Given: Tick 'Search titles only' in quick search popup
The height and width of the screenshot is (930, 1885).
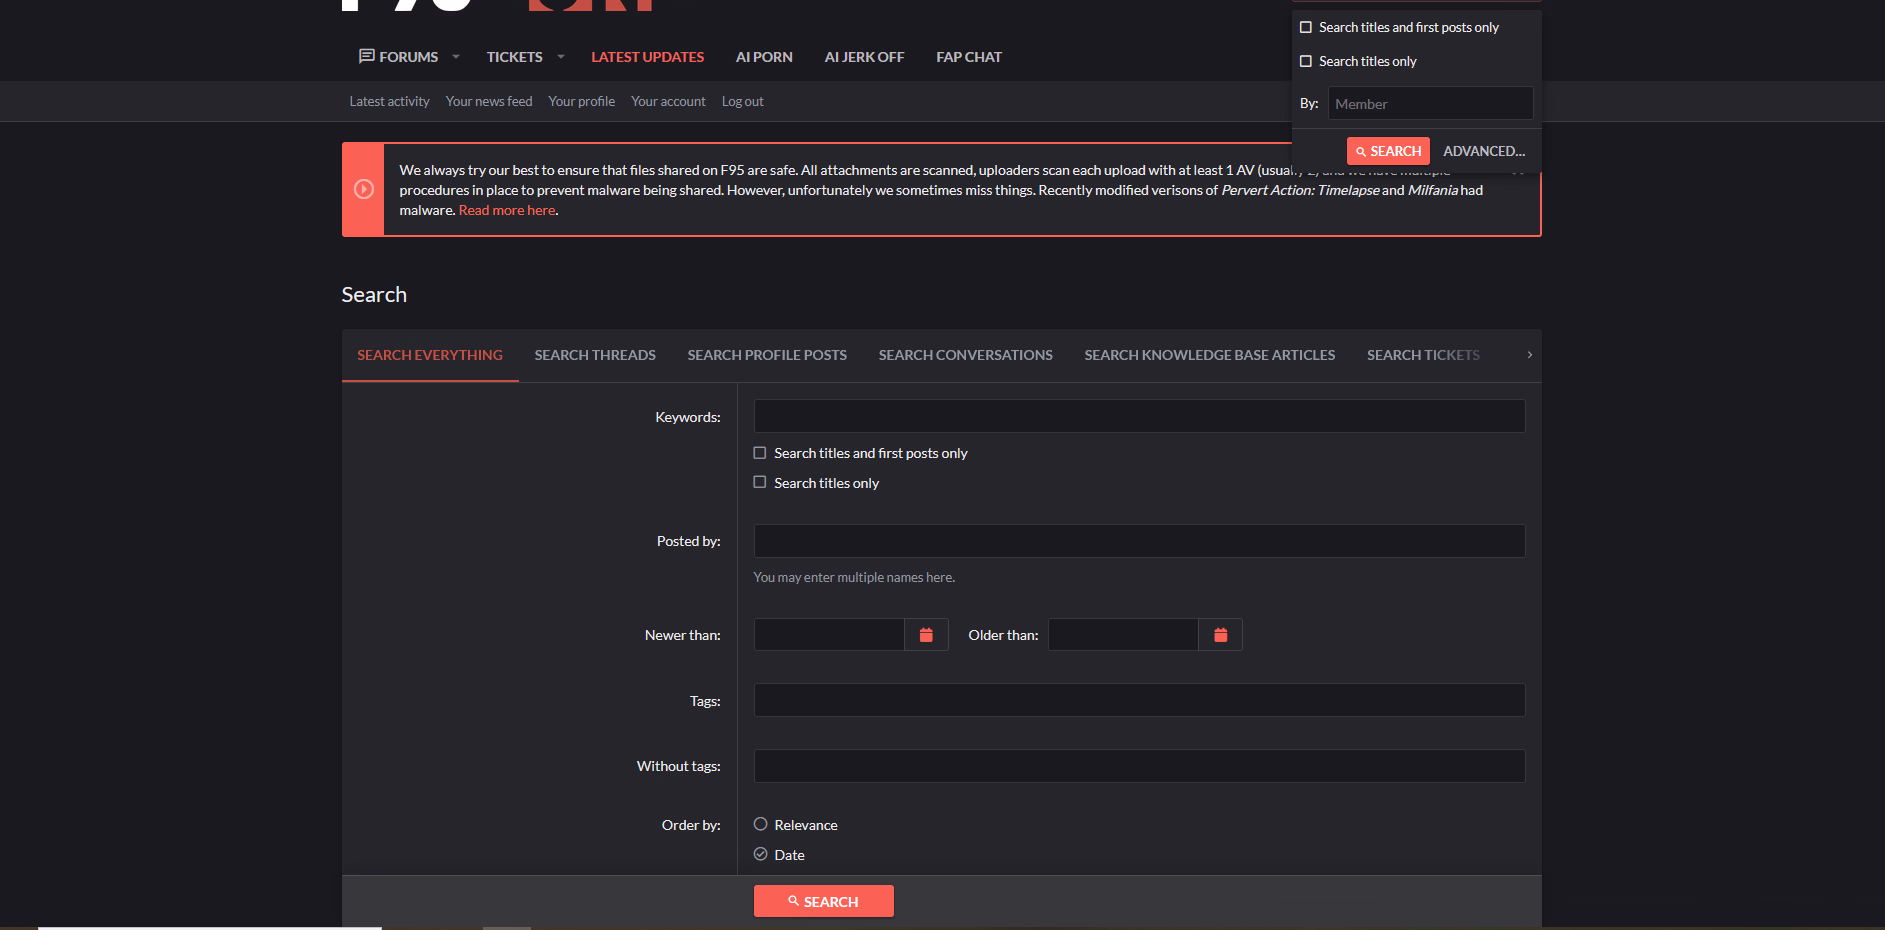Looking at the screenshot, I should 1306,61.
